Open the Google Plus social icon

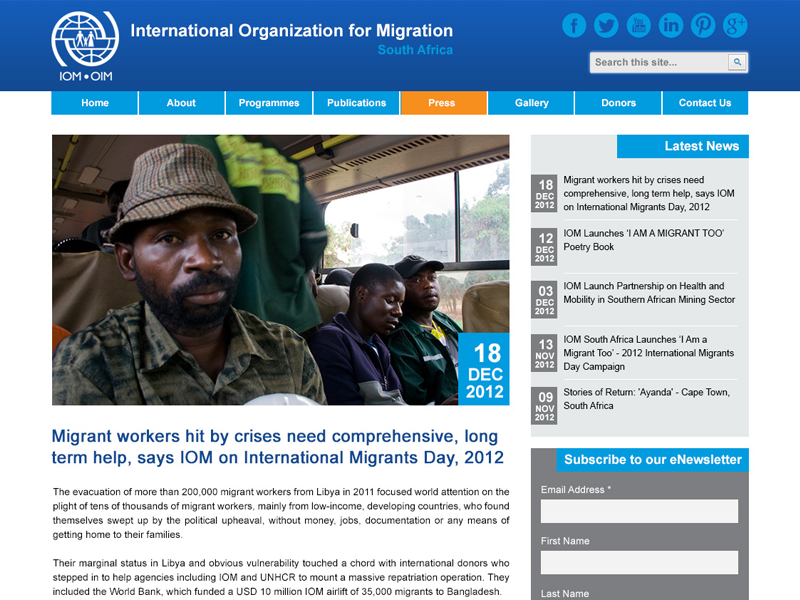click(x=735, y=25)
